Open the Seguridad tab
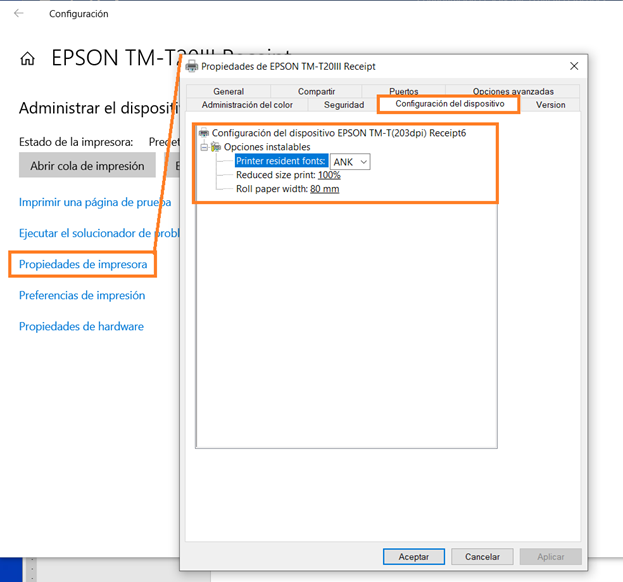Screen dimensions: 623x582 click(x=344, y=105)
